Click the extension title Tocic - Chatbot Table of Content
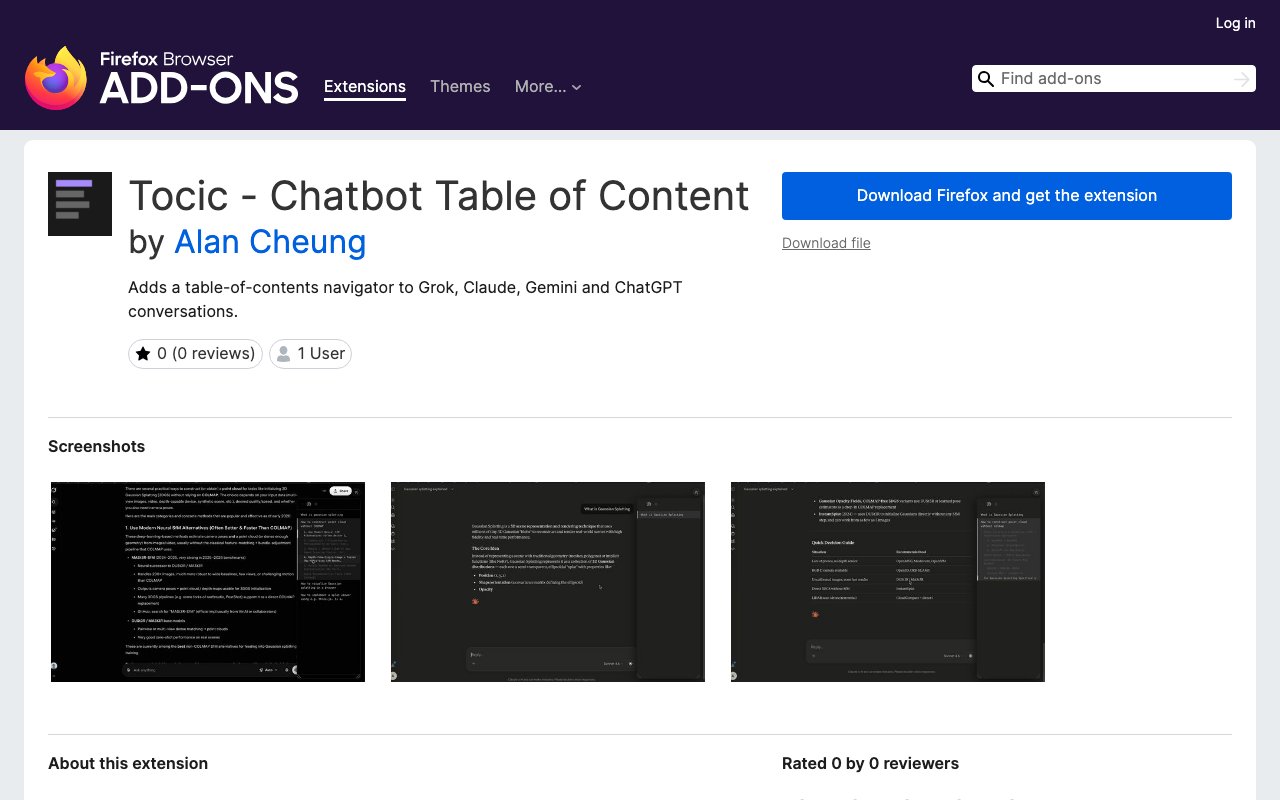1280x800 pixels. point(439,196)
